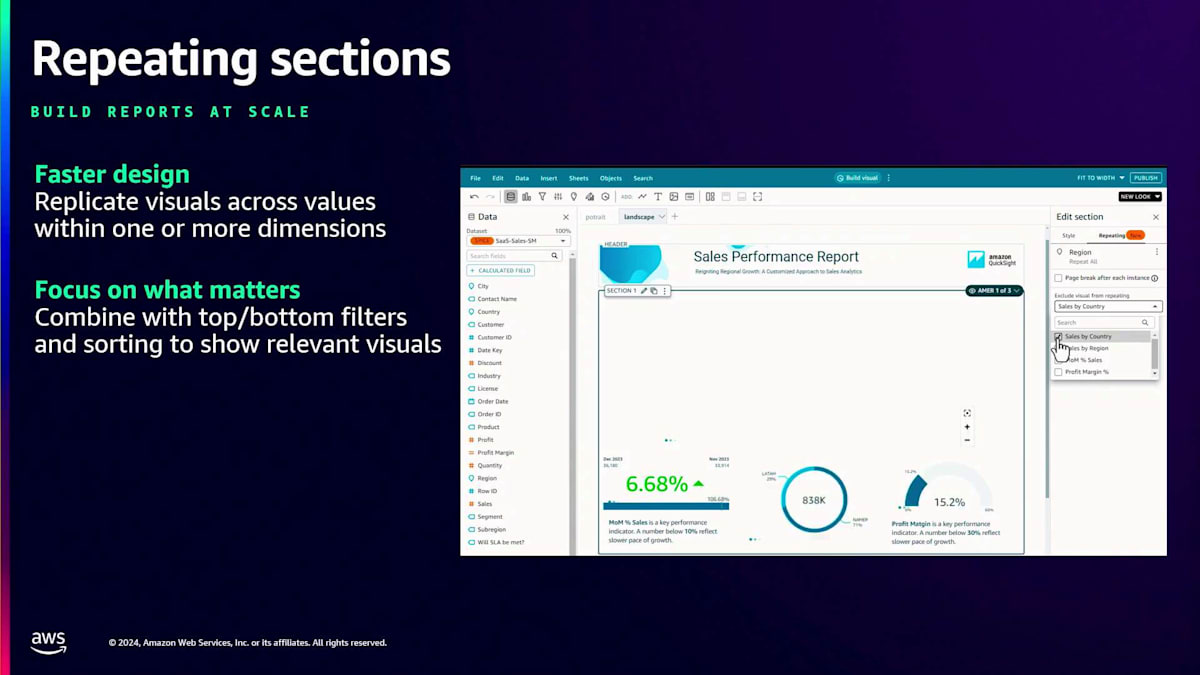
Task: Open the Filter funnel icon
Action: (543, 197)
